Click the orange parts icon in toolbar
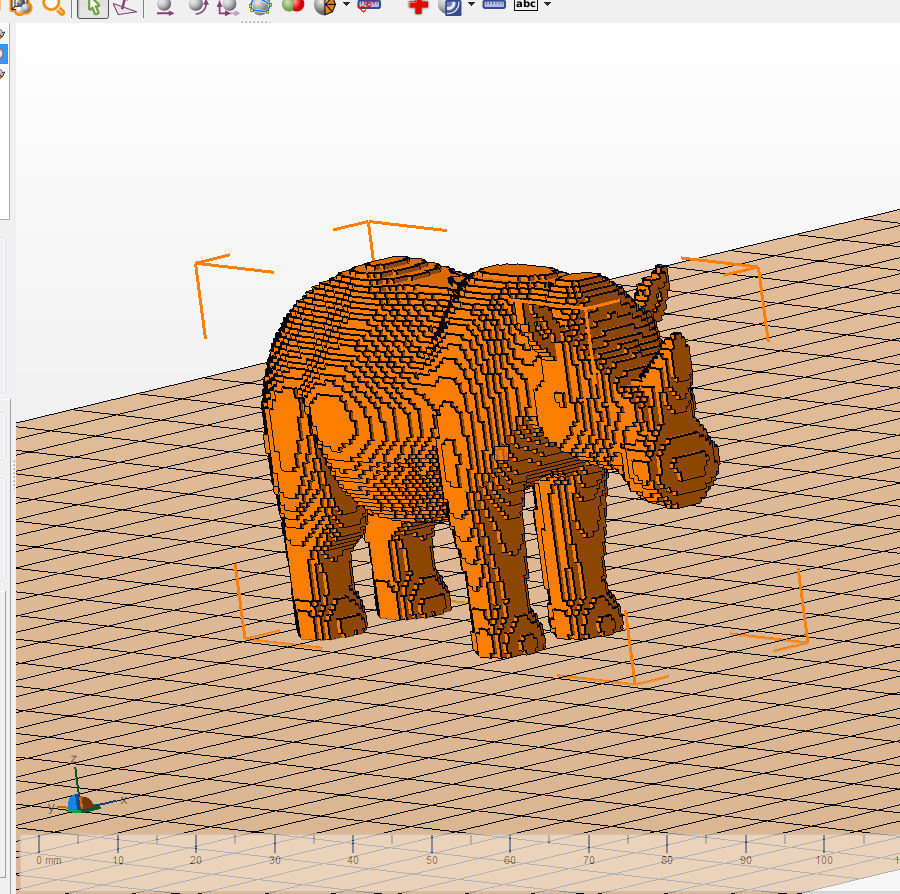 [x=21, y=6]
